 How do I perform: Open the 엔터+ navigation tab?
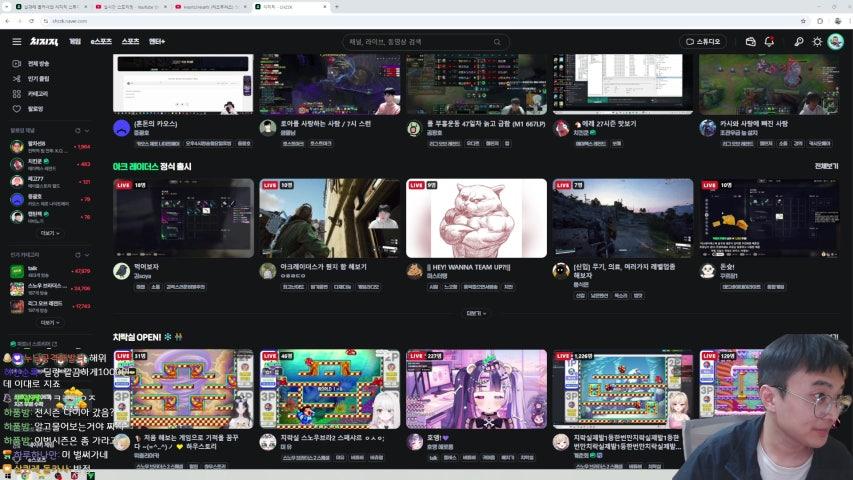[x=157, y=42]
